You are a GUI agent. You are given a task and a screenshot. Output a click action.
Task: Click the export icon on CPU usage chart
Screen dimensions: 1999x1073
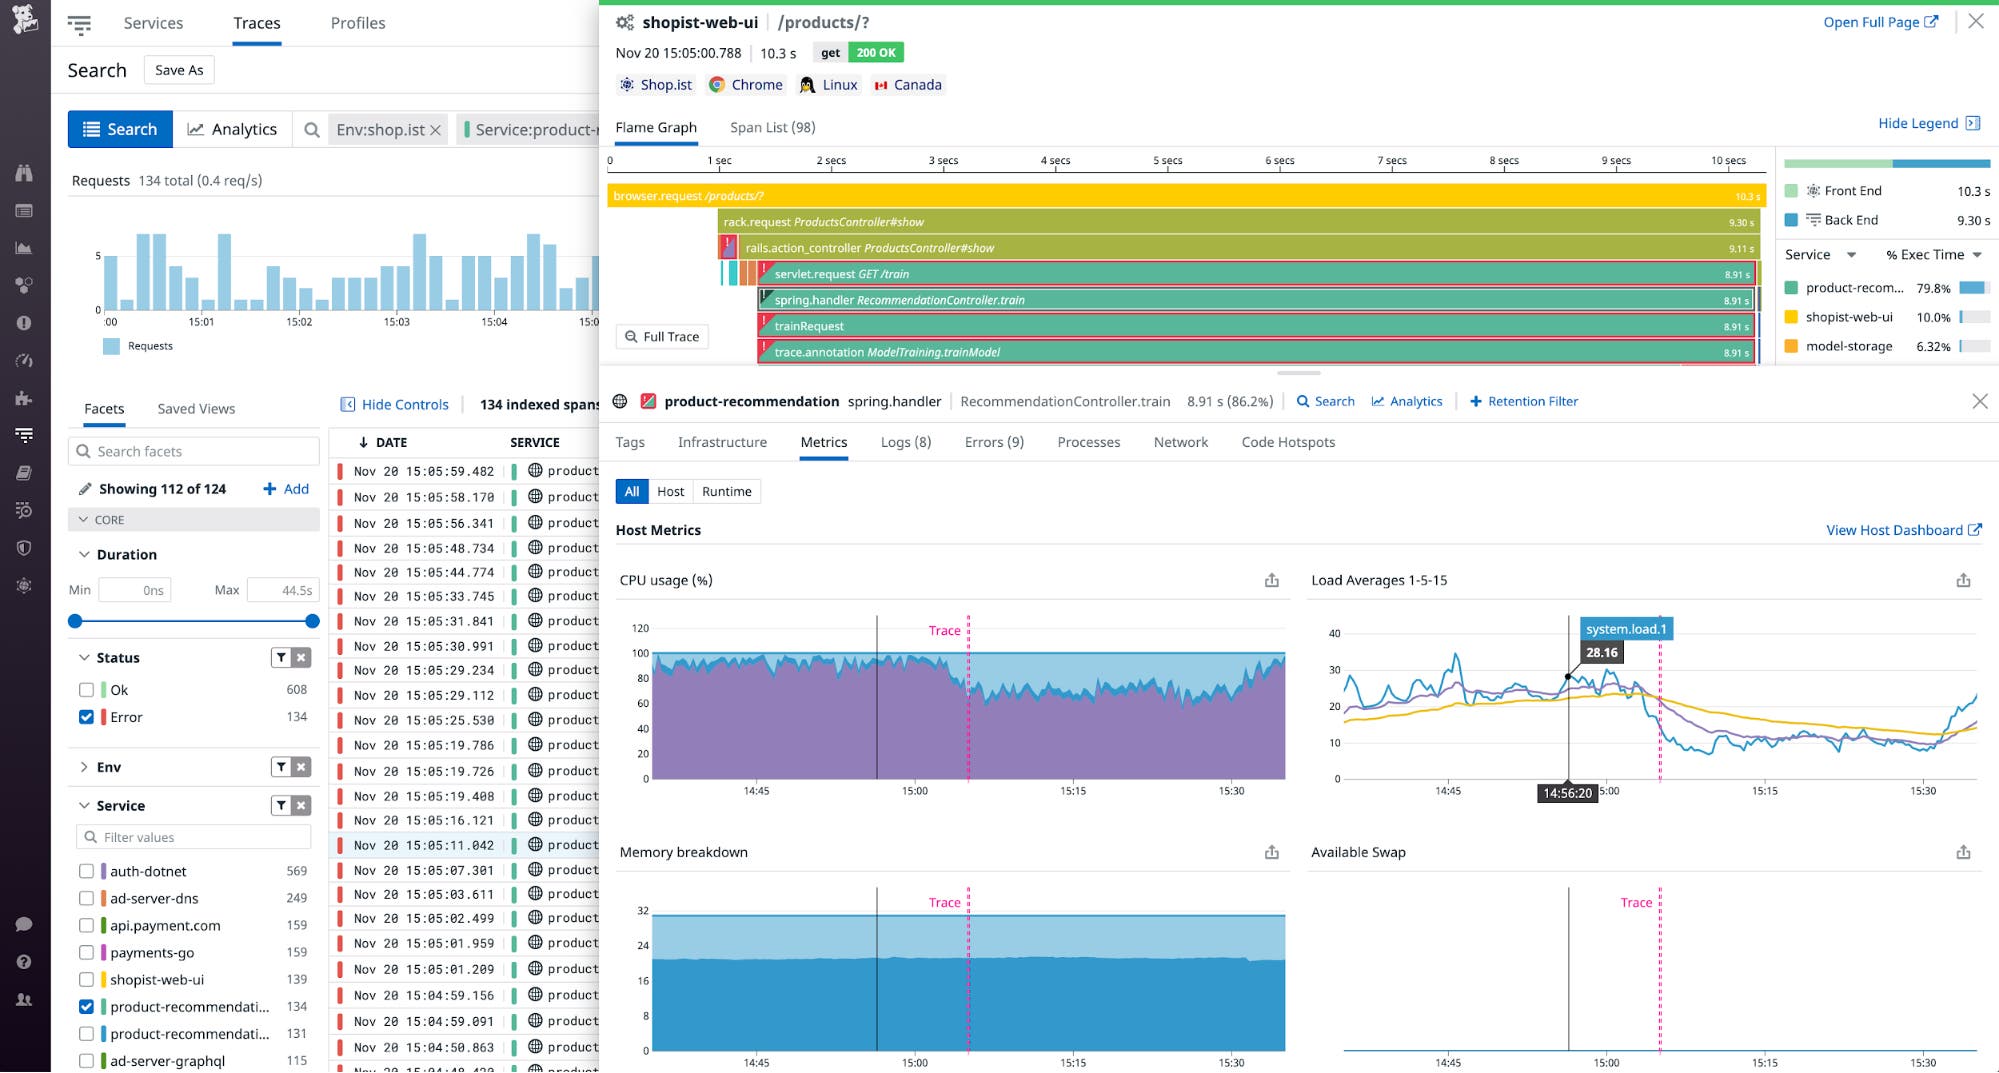1271,579
